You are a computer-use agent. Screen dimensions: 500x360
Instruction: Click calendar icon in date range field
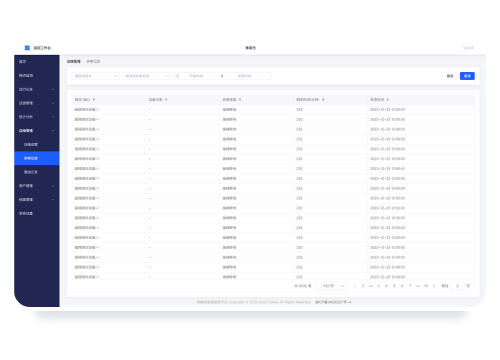177,76
